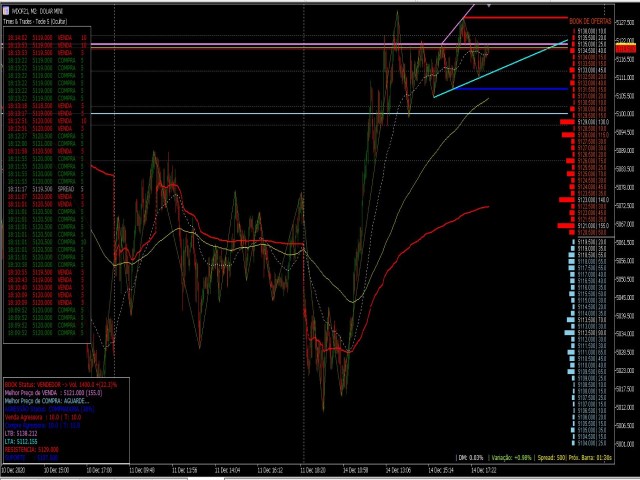The height and width of the screenshot is (480, 640).
Task: Click the 14 Dec 13:06 time axis label
Action: 399,470
